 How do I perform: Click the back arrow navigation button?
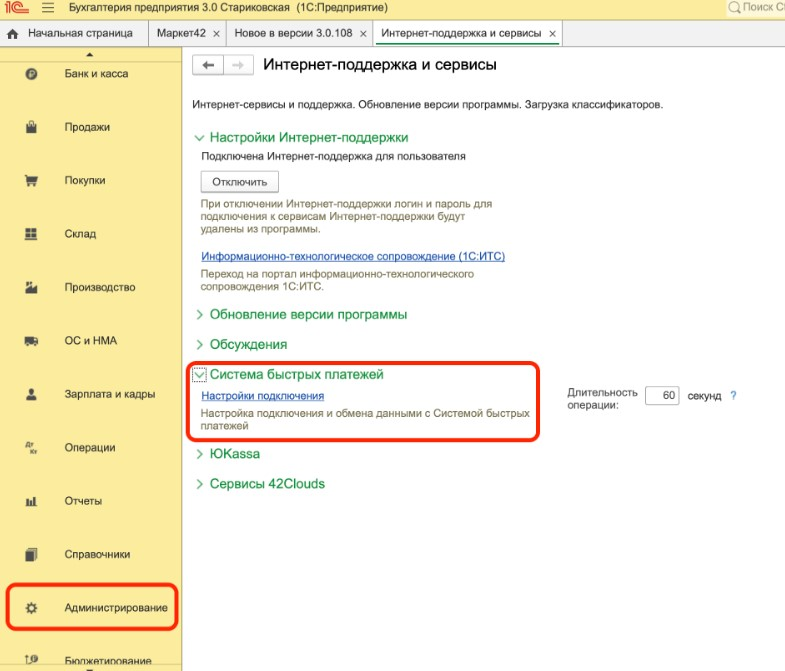tap(208, 65)
